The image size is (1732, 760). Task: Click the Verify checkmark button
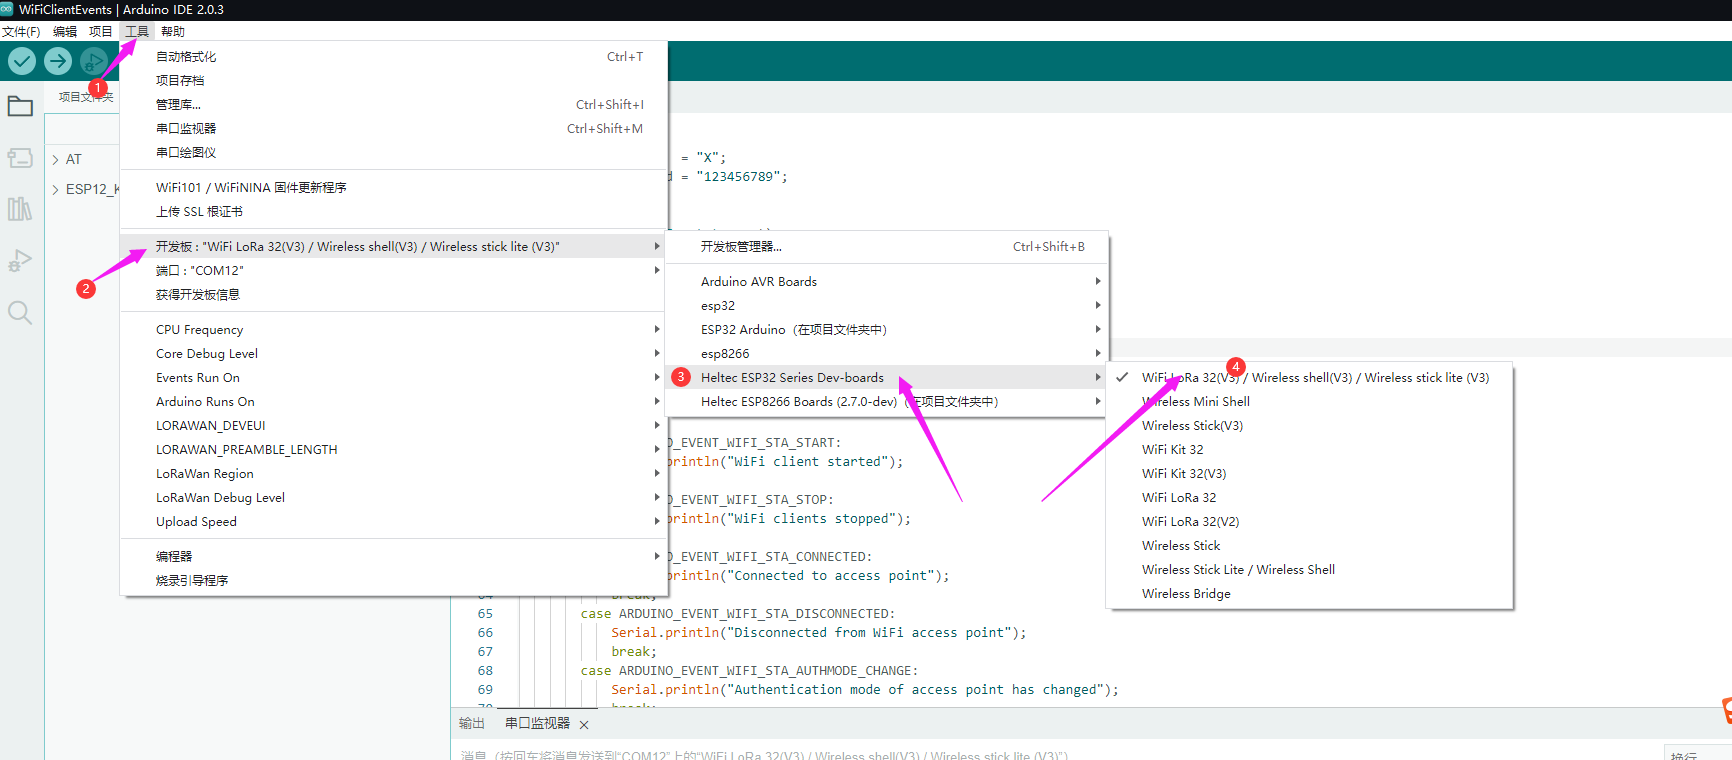(x=22, y=61)
